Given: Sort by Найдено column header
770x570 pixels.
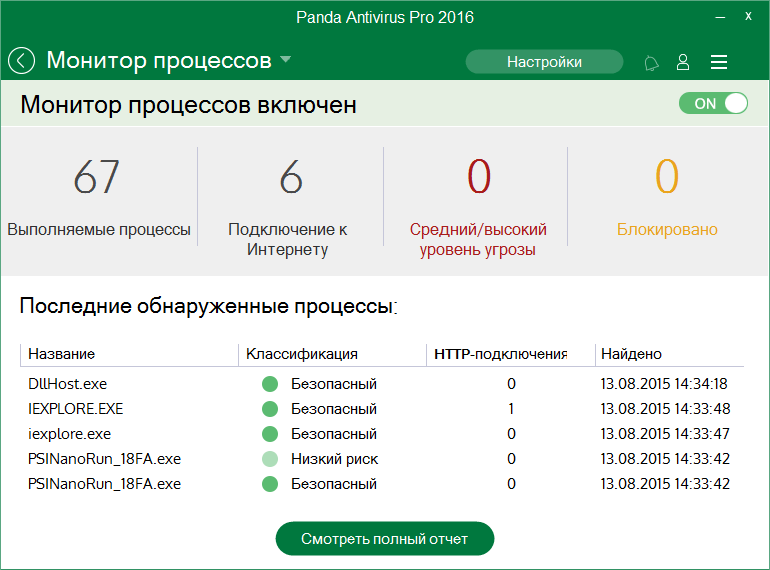Looking at the screenshot, I should tap(632, 354).
